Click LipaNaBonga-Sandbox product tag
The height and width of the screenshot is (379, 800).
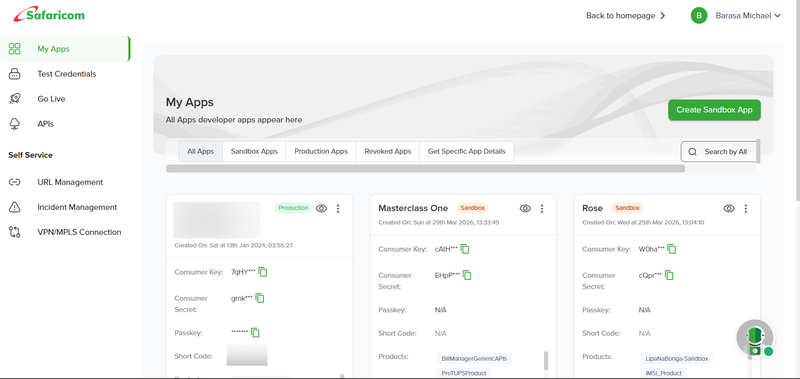pos(677,359)
